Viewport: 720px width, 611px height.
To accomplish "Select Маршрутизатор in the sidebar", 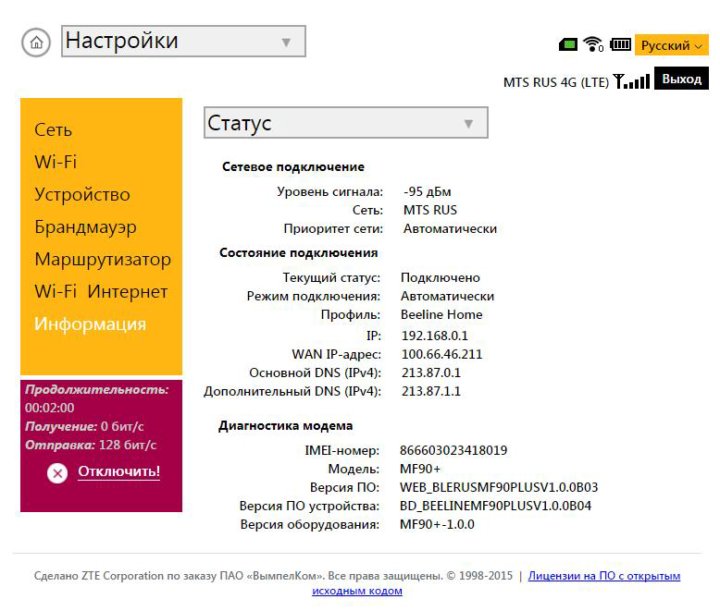I will pos(102,260).
